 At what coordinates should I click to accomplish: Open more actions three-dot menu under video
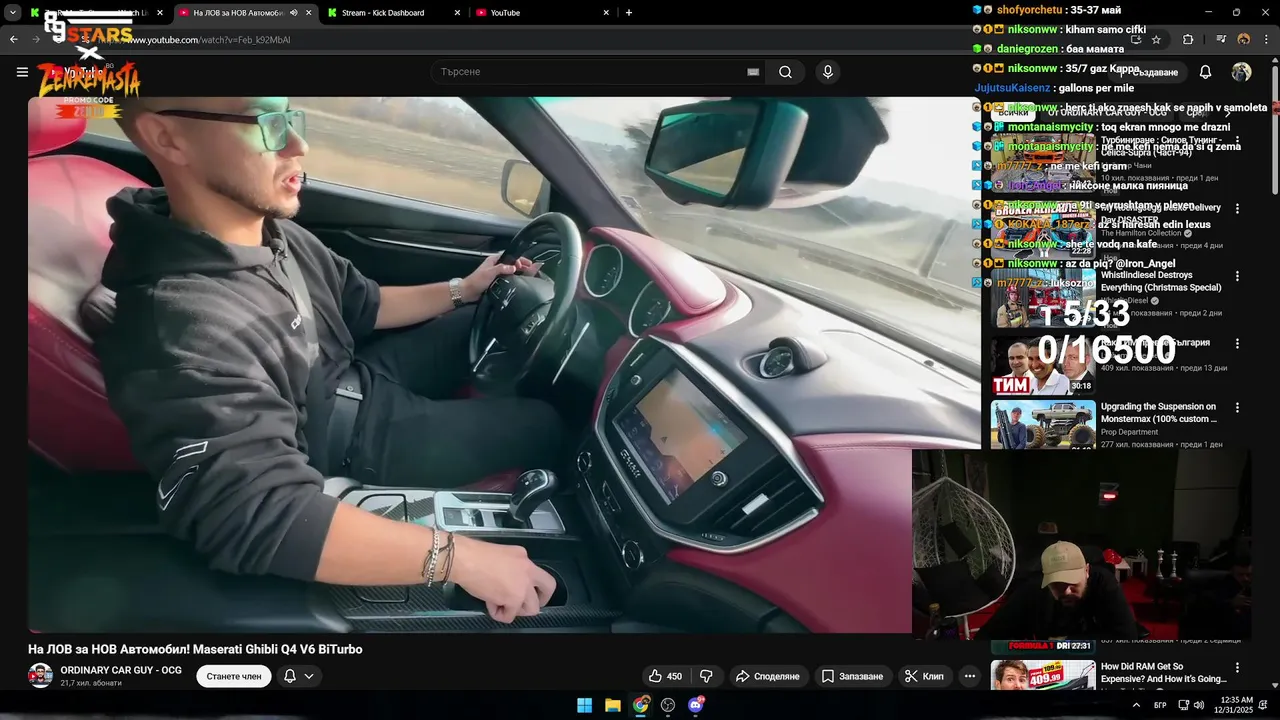[969, 676]
